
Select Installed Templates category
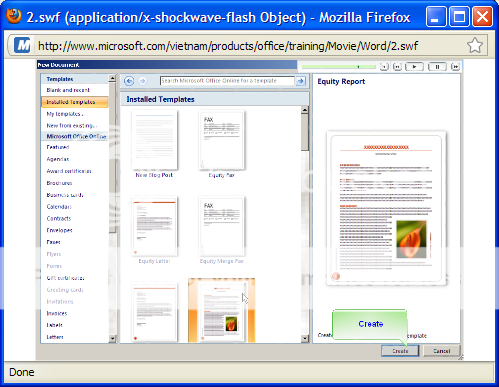(75, 102)
